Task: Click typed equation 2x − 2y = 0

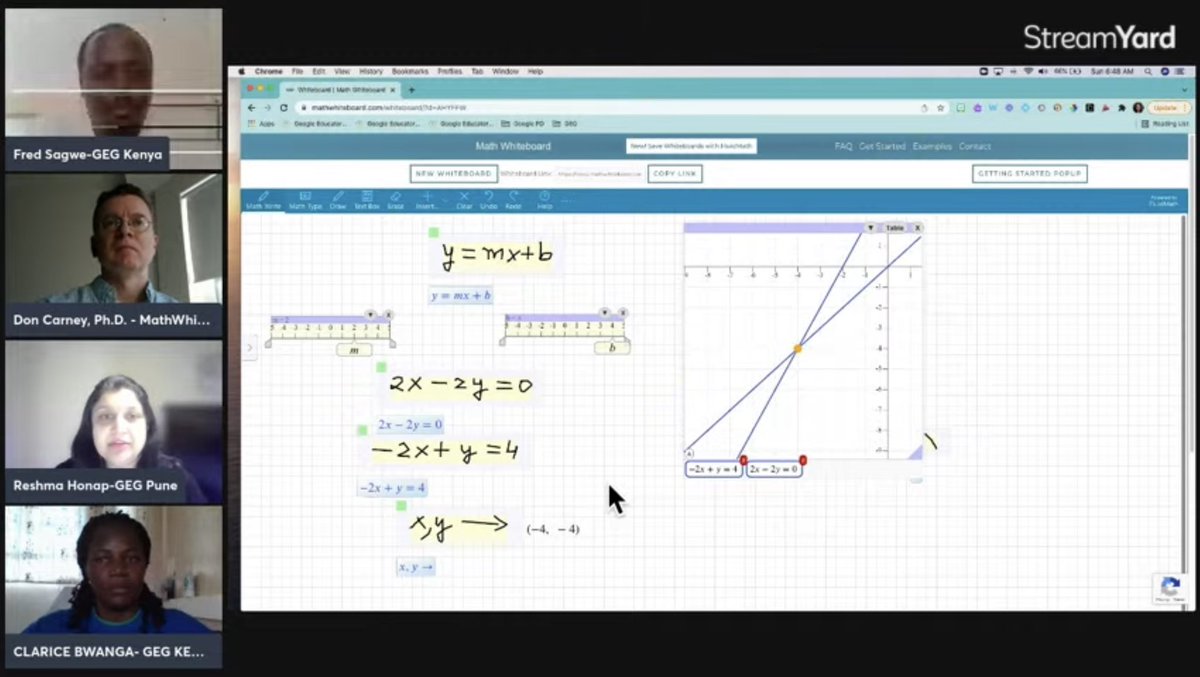Action: tap(410, 425)
